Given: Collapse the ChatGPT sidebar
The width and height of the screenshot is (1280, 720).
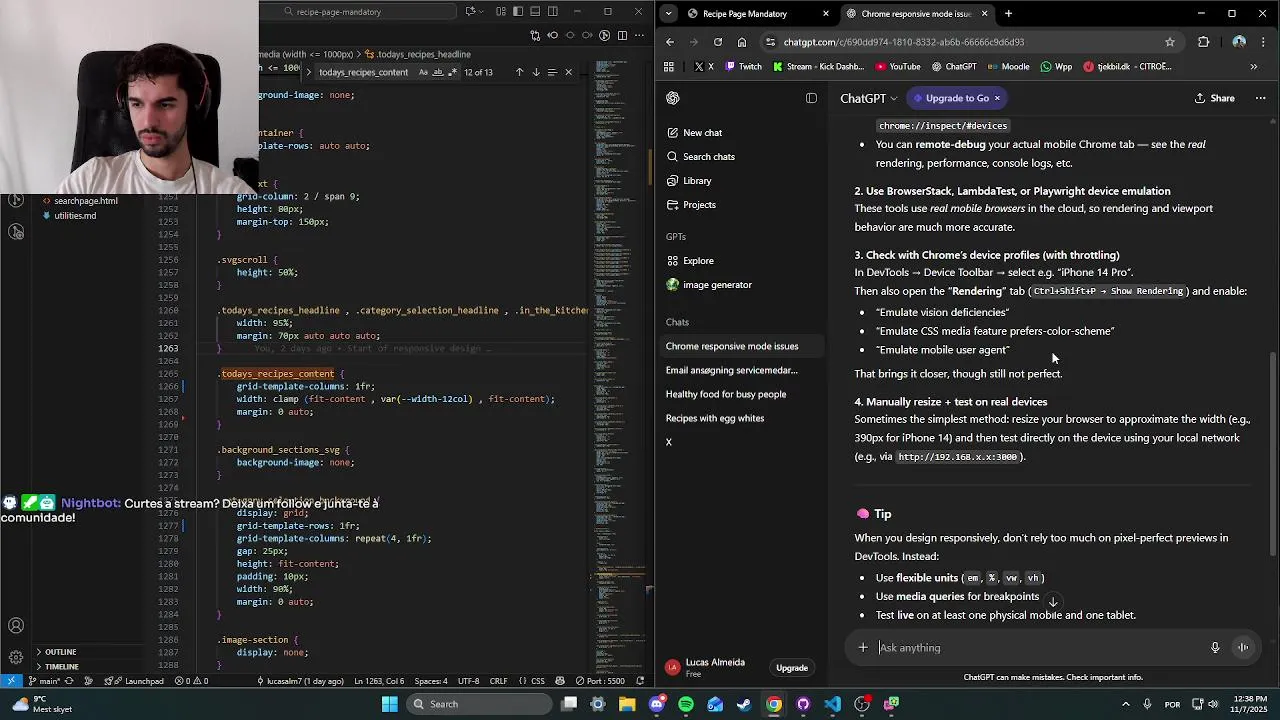Looking at the screenshot, I should click(x=811, y=98).
